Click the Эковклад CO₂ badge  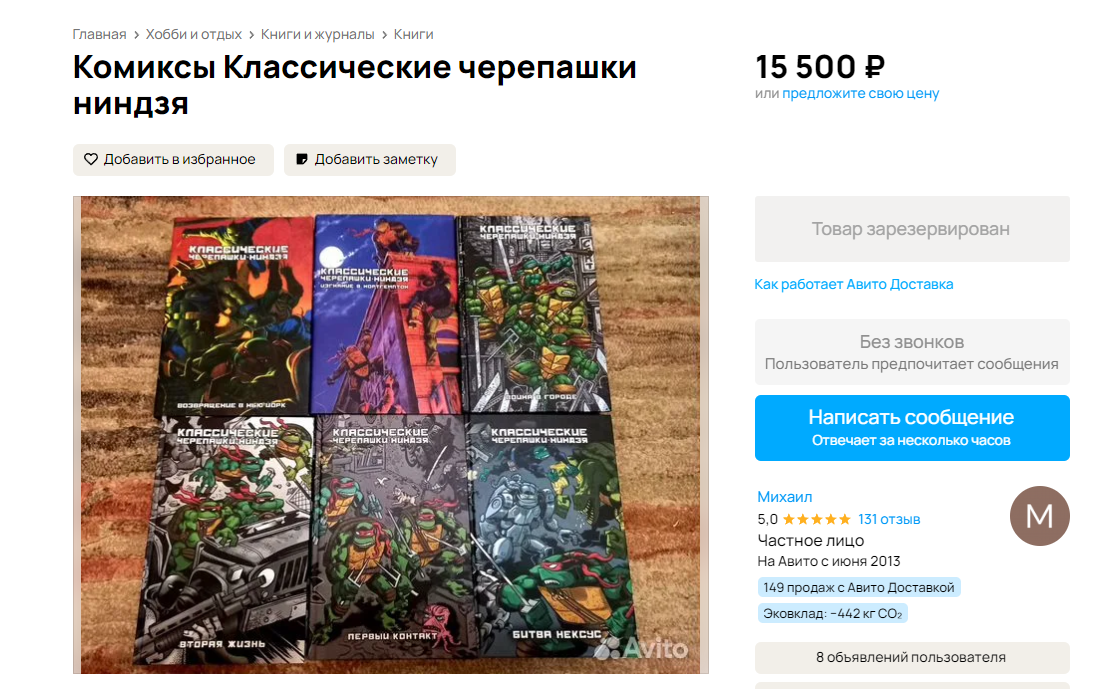pos(833,613)
